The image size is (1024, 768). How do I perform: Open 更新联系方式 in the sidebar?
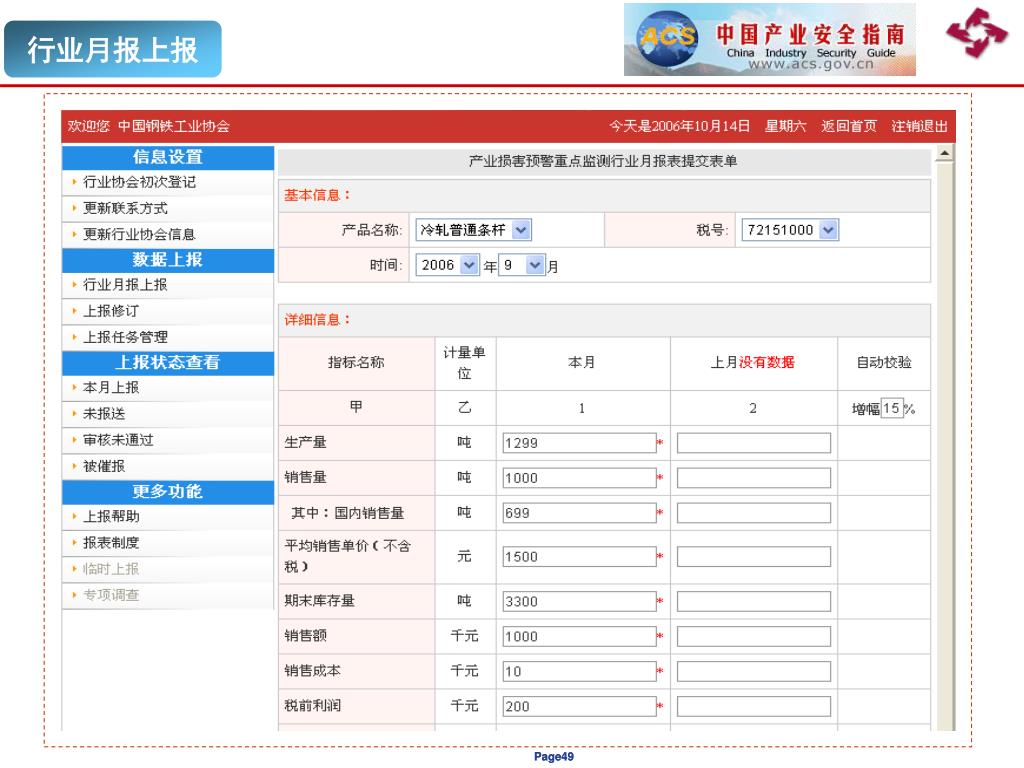(125, 208)
